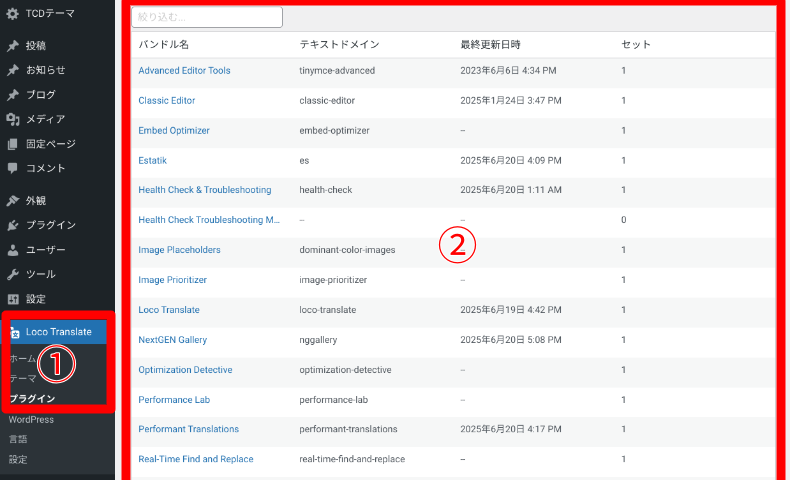Click date 2025年6月19日 4:42 PM
Screen dimensions: 790x480
[510, 310]
